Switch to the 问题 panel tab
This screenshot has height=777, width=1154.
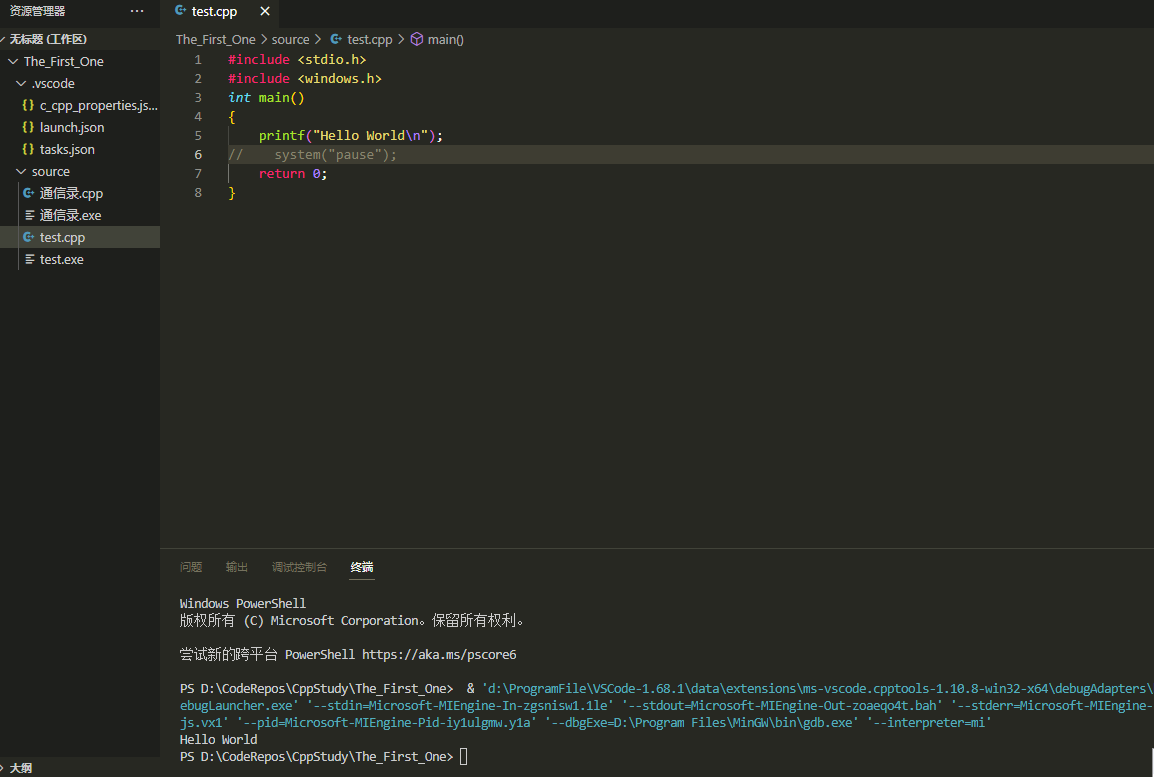[191, 567]
